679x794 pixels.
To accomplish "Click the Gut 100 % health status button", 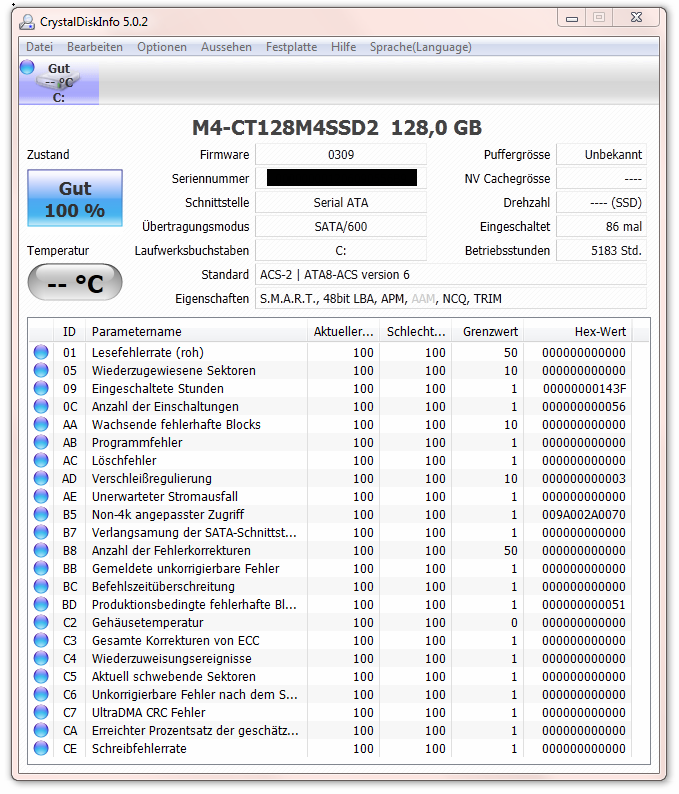I will 75,198.
